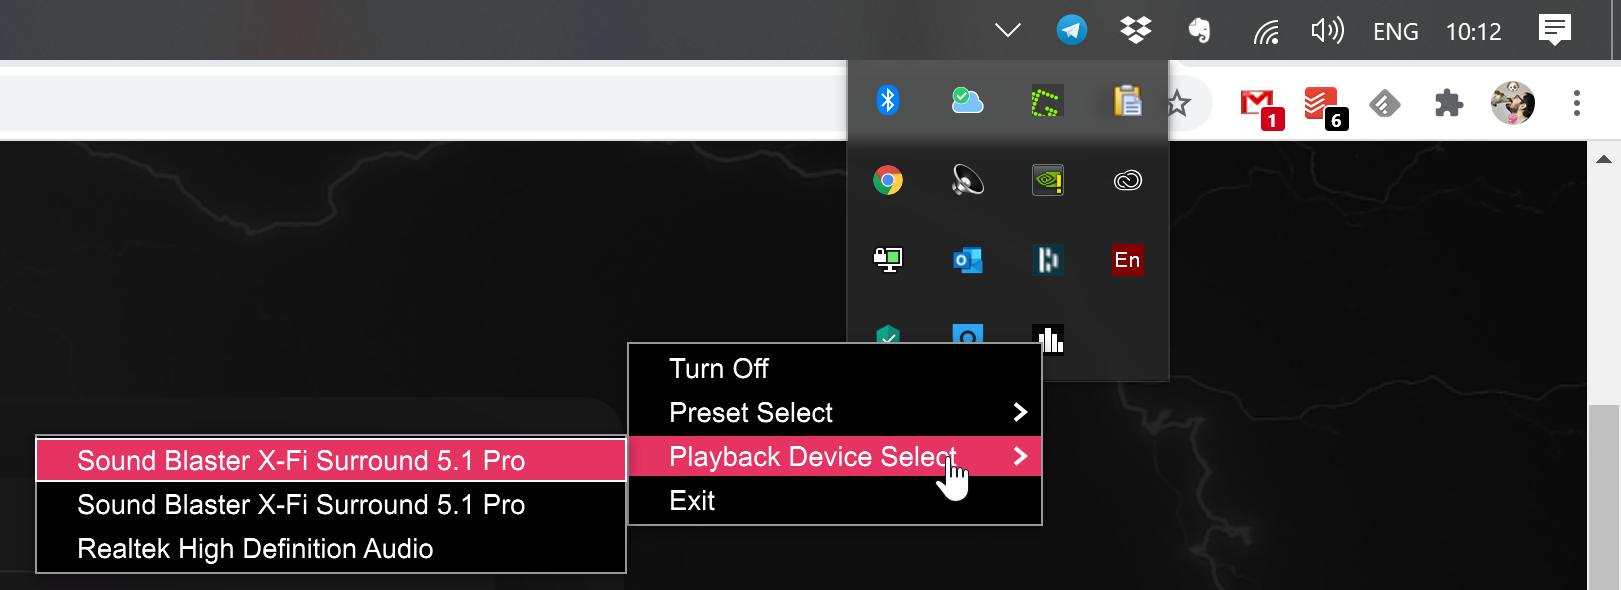The image size is (1621, 590).
Task: Open Chrome's three-dot menu
Action: click(x=1577, y=103)
